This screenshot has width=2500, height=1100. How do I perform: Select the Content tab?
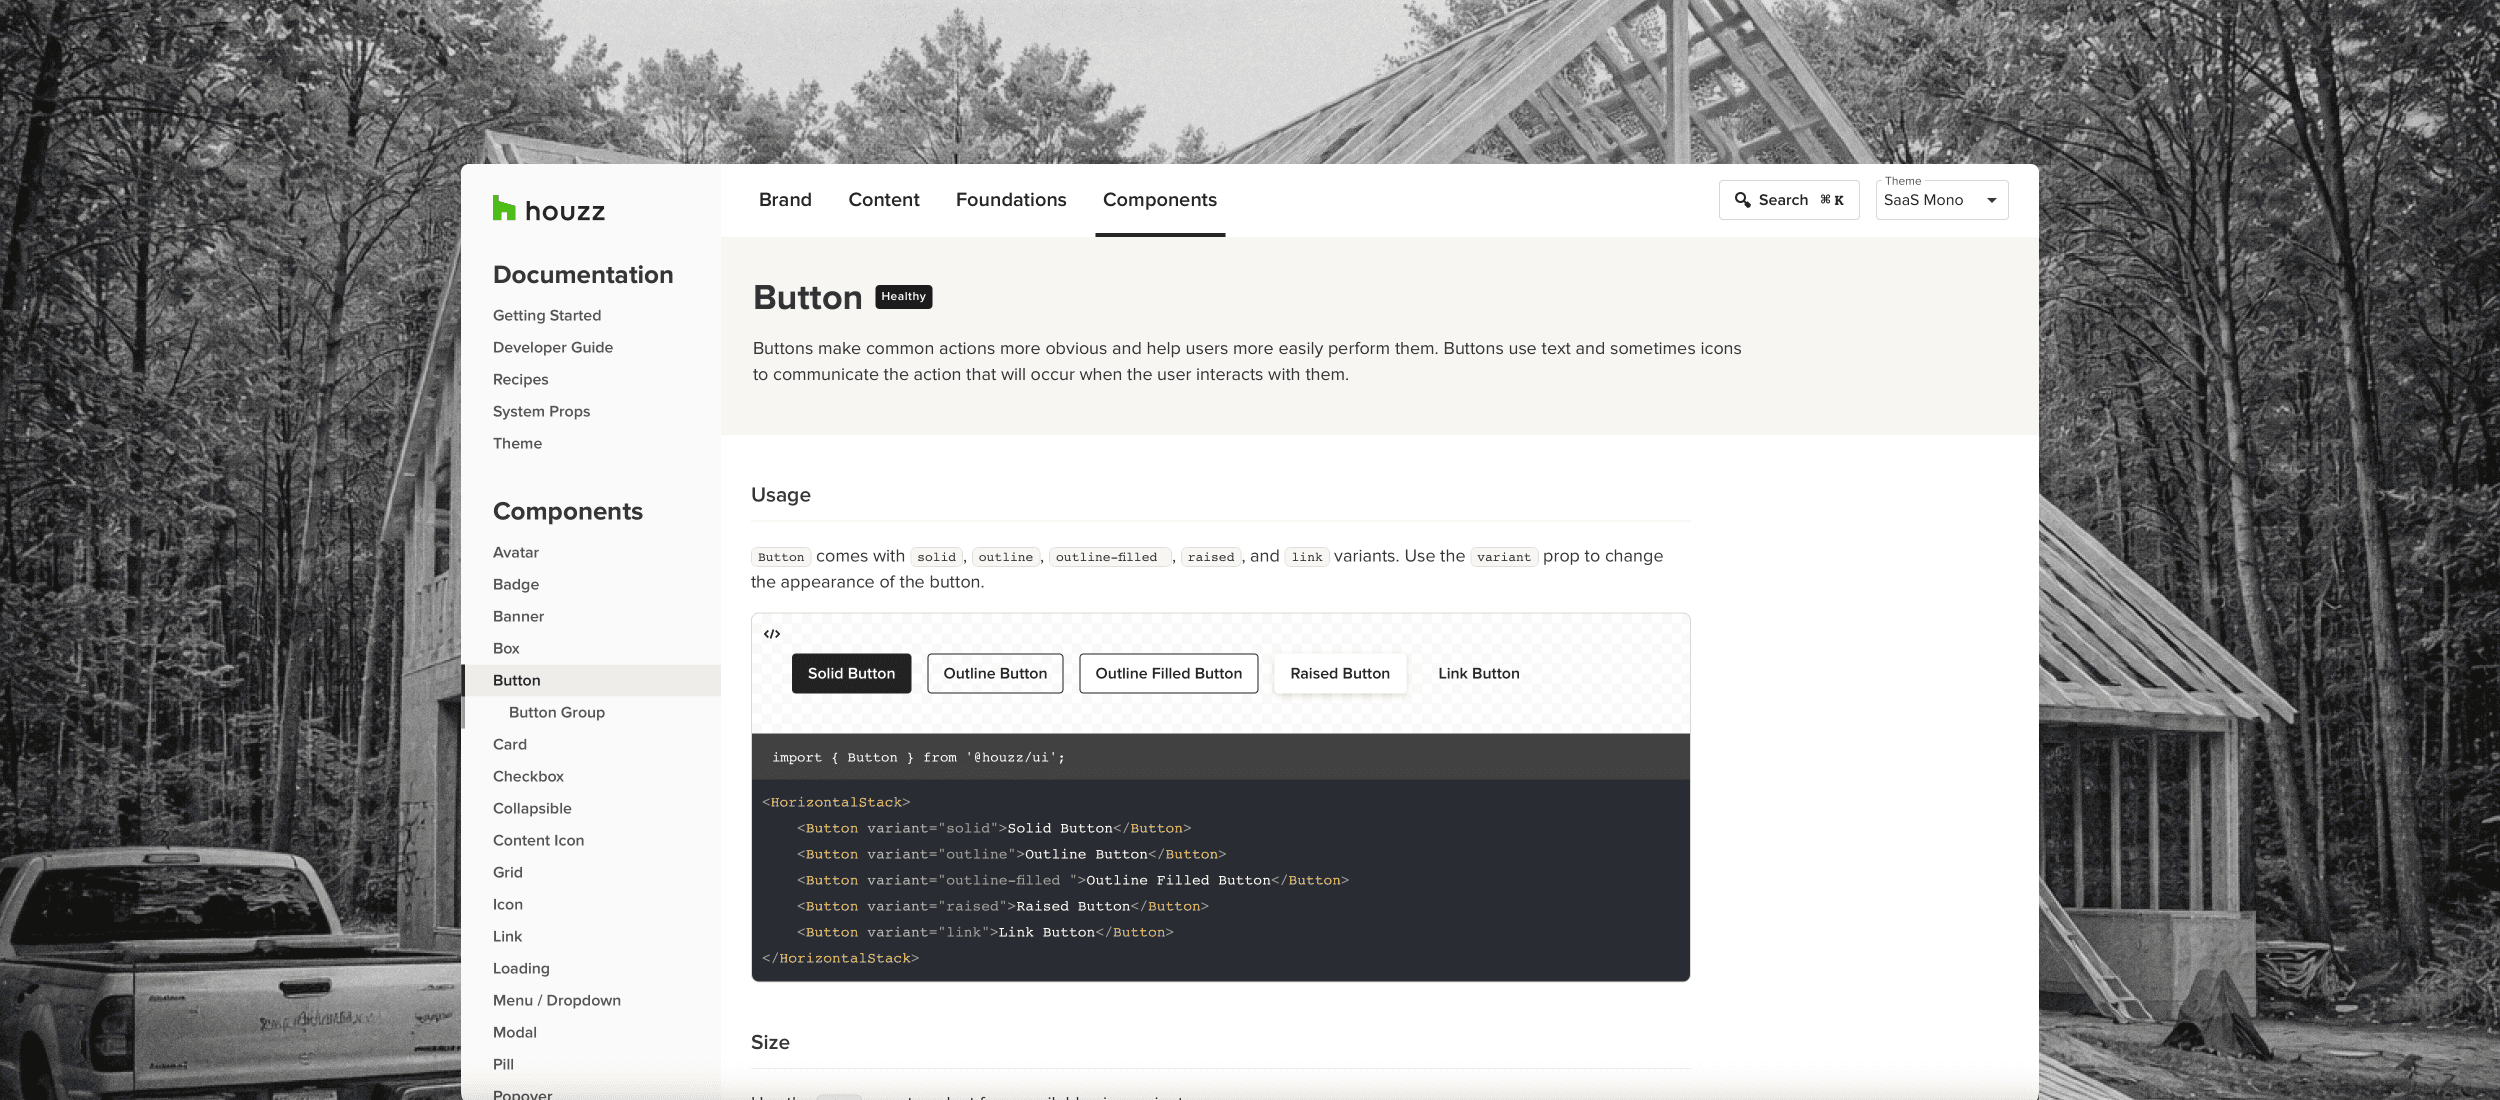click(x=883, y=200)
